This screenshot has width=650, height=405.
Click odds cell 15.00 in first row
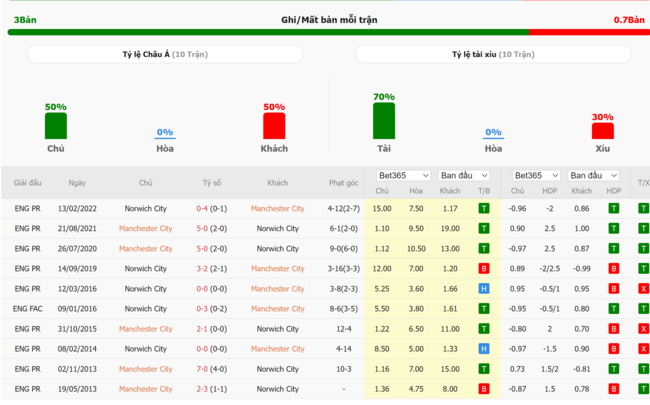[x=382, y=209]
